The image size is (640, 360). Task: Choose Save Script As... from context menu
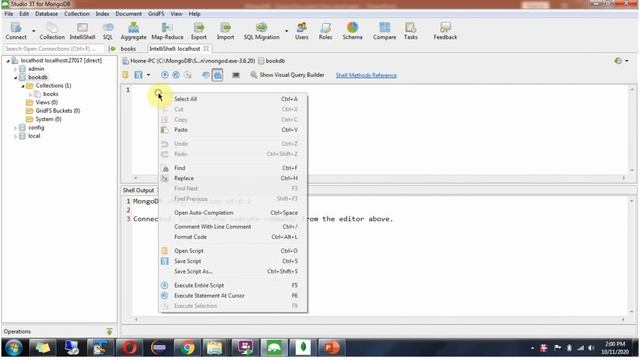(233, 271)
